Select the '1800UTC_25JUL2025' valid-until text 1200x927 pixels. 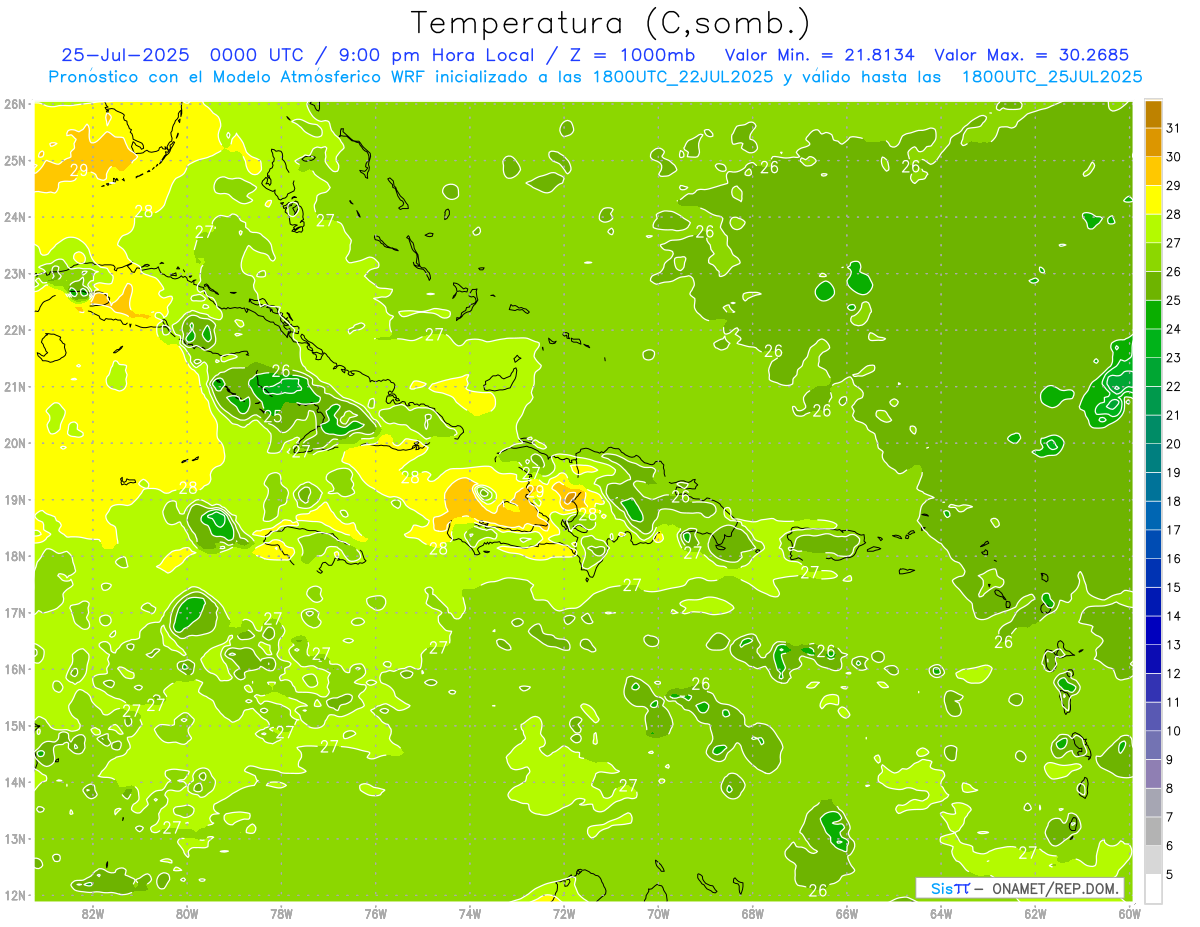[1050, 77]
